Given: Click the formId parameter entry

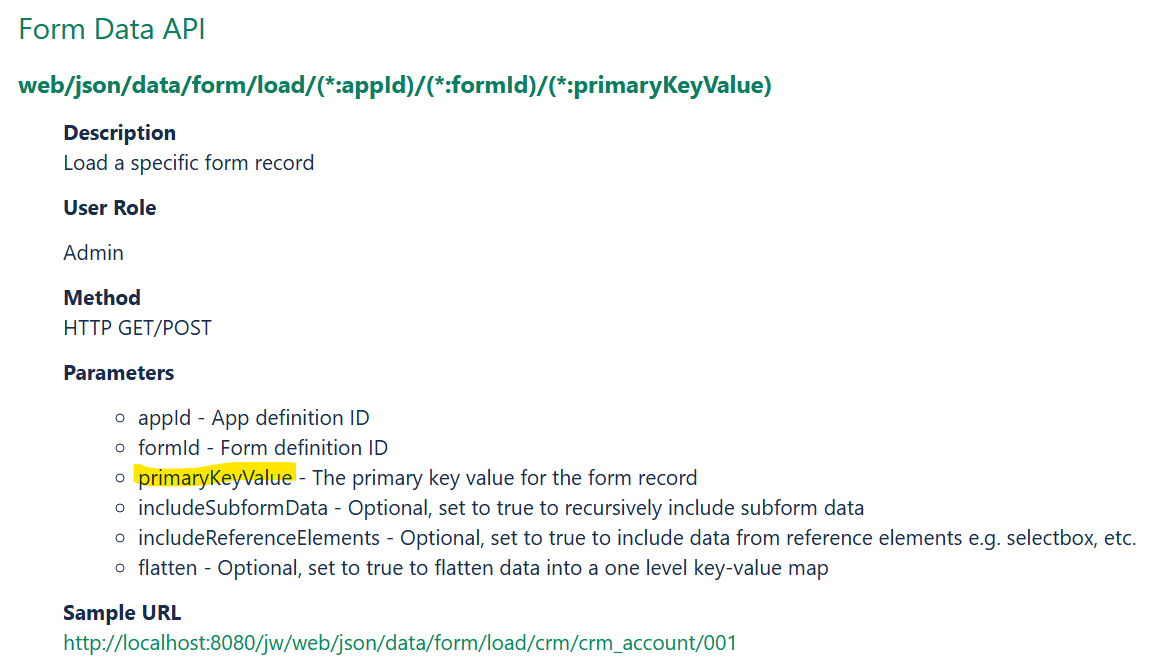Looking at the screenshot, I should 263,448.
